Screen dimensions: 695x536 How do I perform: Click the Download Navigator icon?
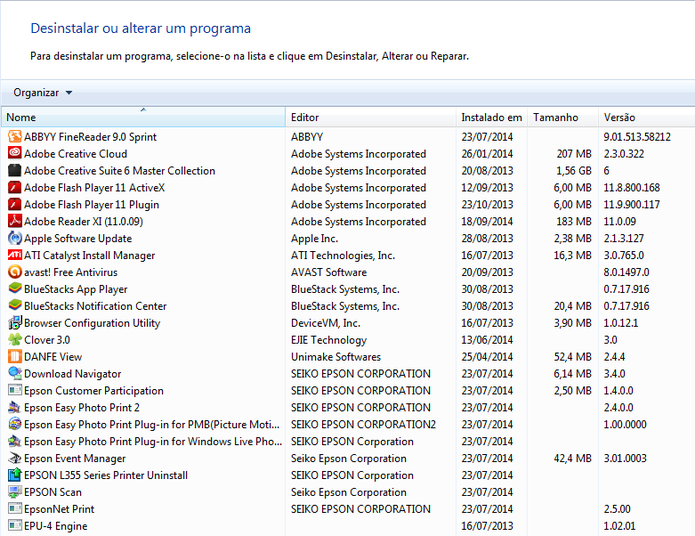pyautogui.click(x=15, y=373)
